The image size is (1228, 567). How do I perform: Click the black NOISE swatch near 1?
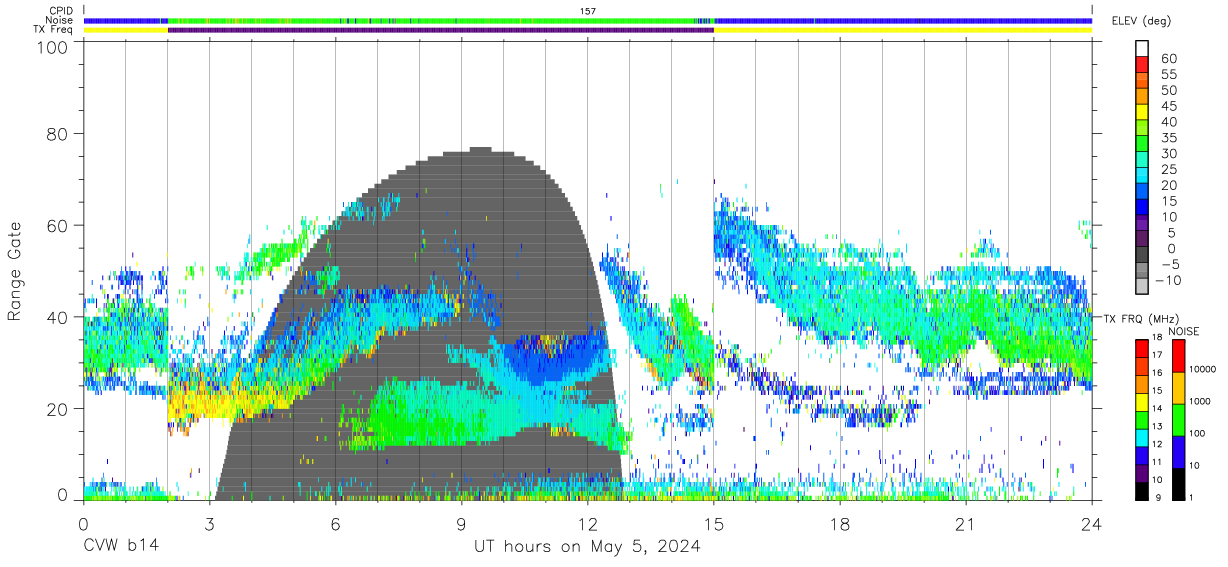(1177, 484)
